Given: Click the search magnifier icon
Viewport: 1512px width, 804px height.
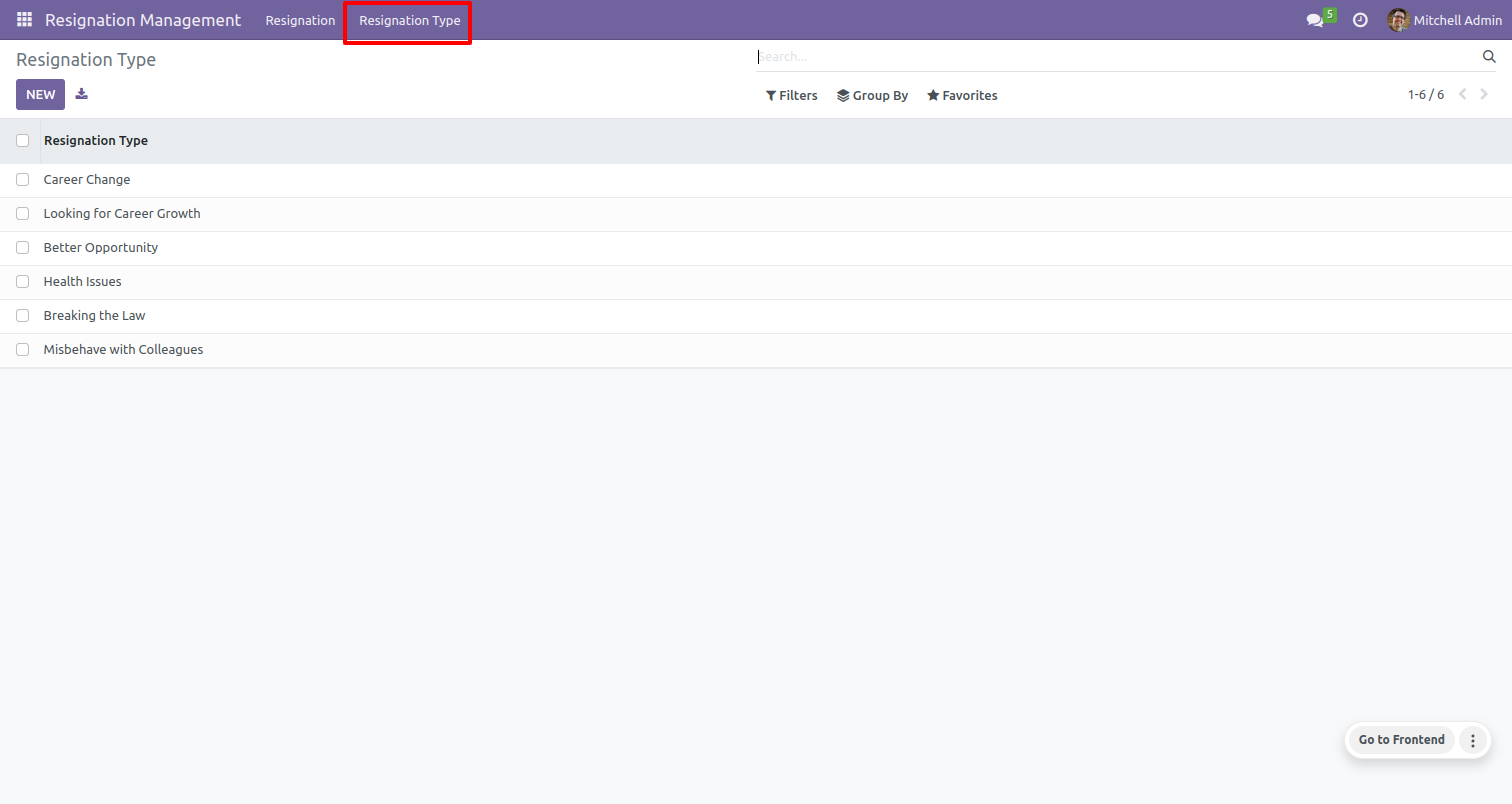Looking at the screenshot, I should pos(1489,57).
